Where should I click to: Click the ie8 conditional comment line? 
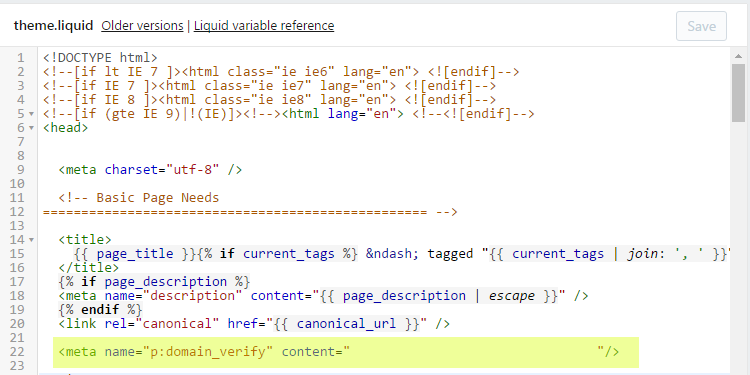269,100
